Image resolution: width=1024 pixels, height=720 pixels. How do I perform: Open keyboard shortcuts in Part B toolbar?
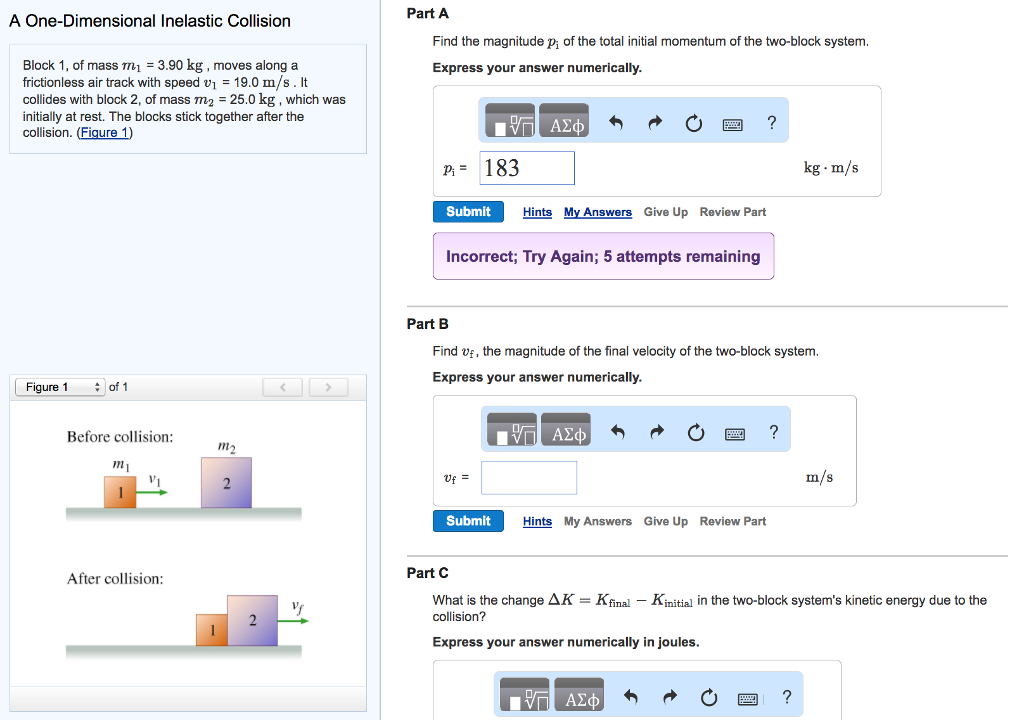click(735, 434)
